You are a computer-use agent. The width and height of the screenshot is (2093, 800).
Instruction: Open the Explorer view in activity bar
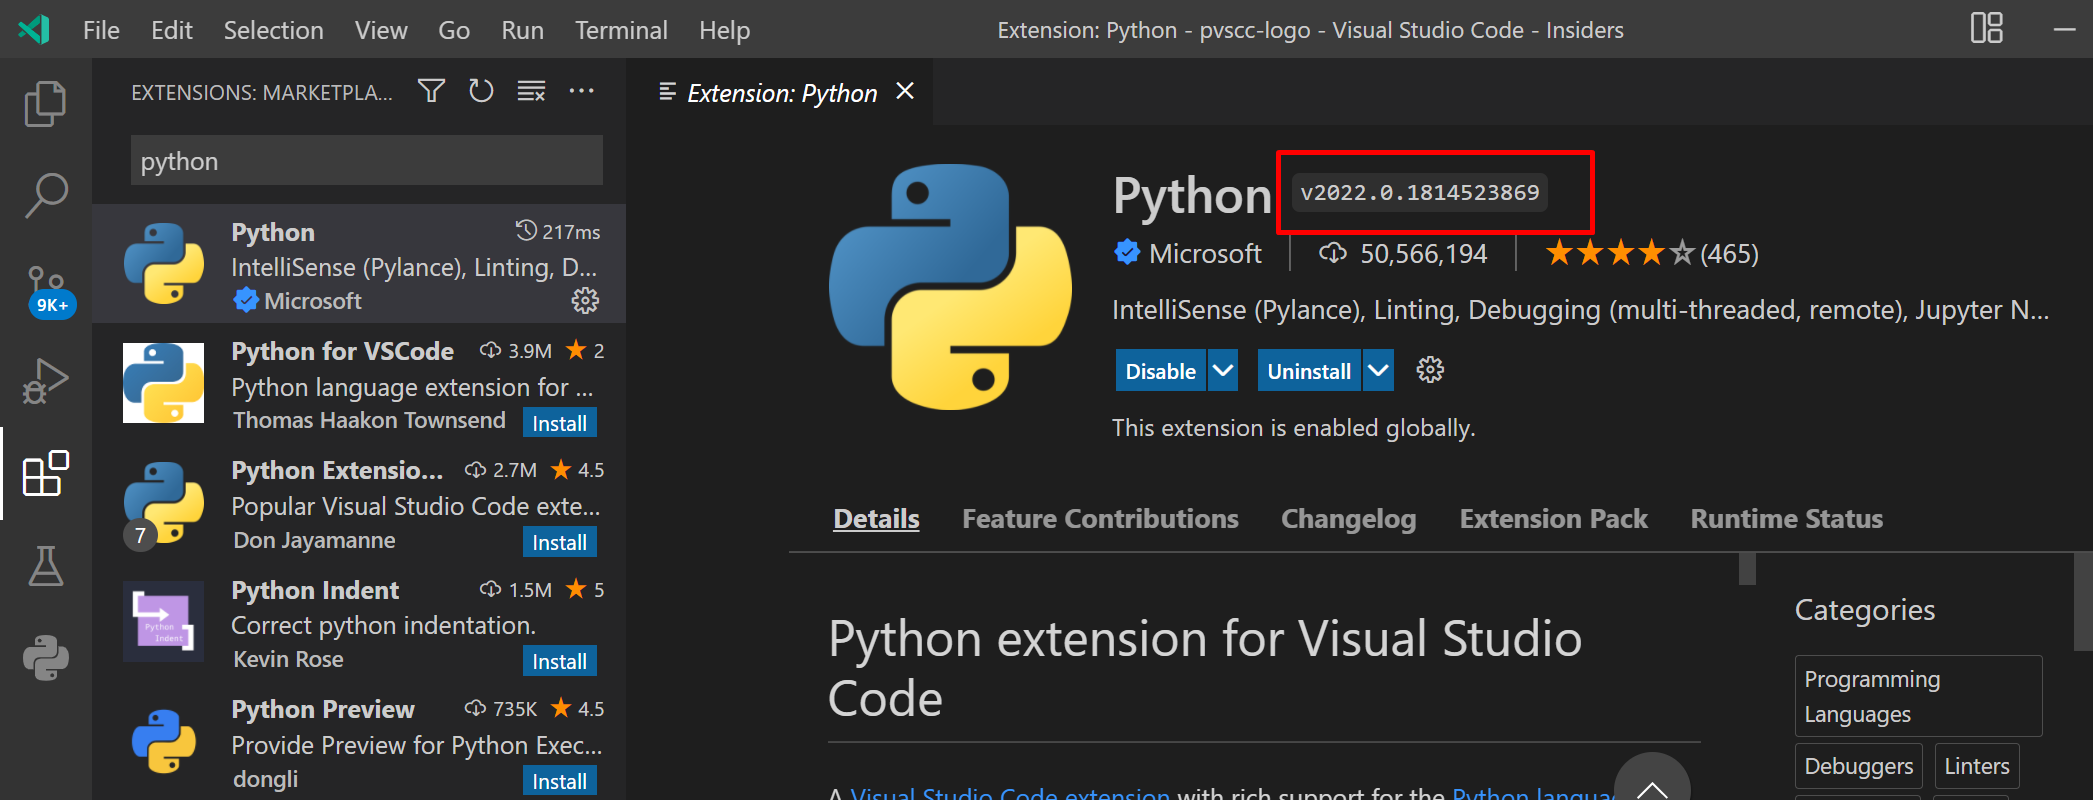click(45, 103)
